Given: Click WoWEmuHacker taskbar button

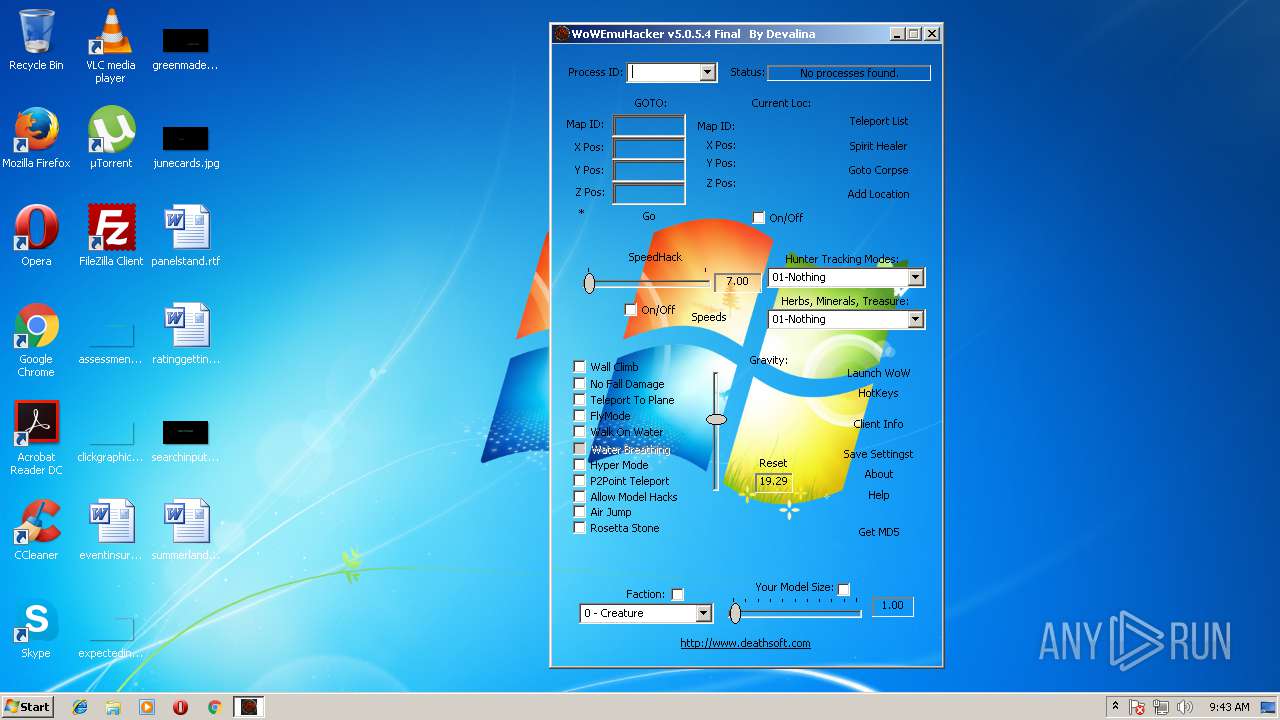Looking at the screenshot, I should [x=249, y=707].
